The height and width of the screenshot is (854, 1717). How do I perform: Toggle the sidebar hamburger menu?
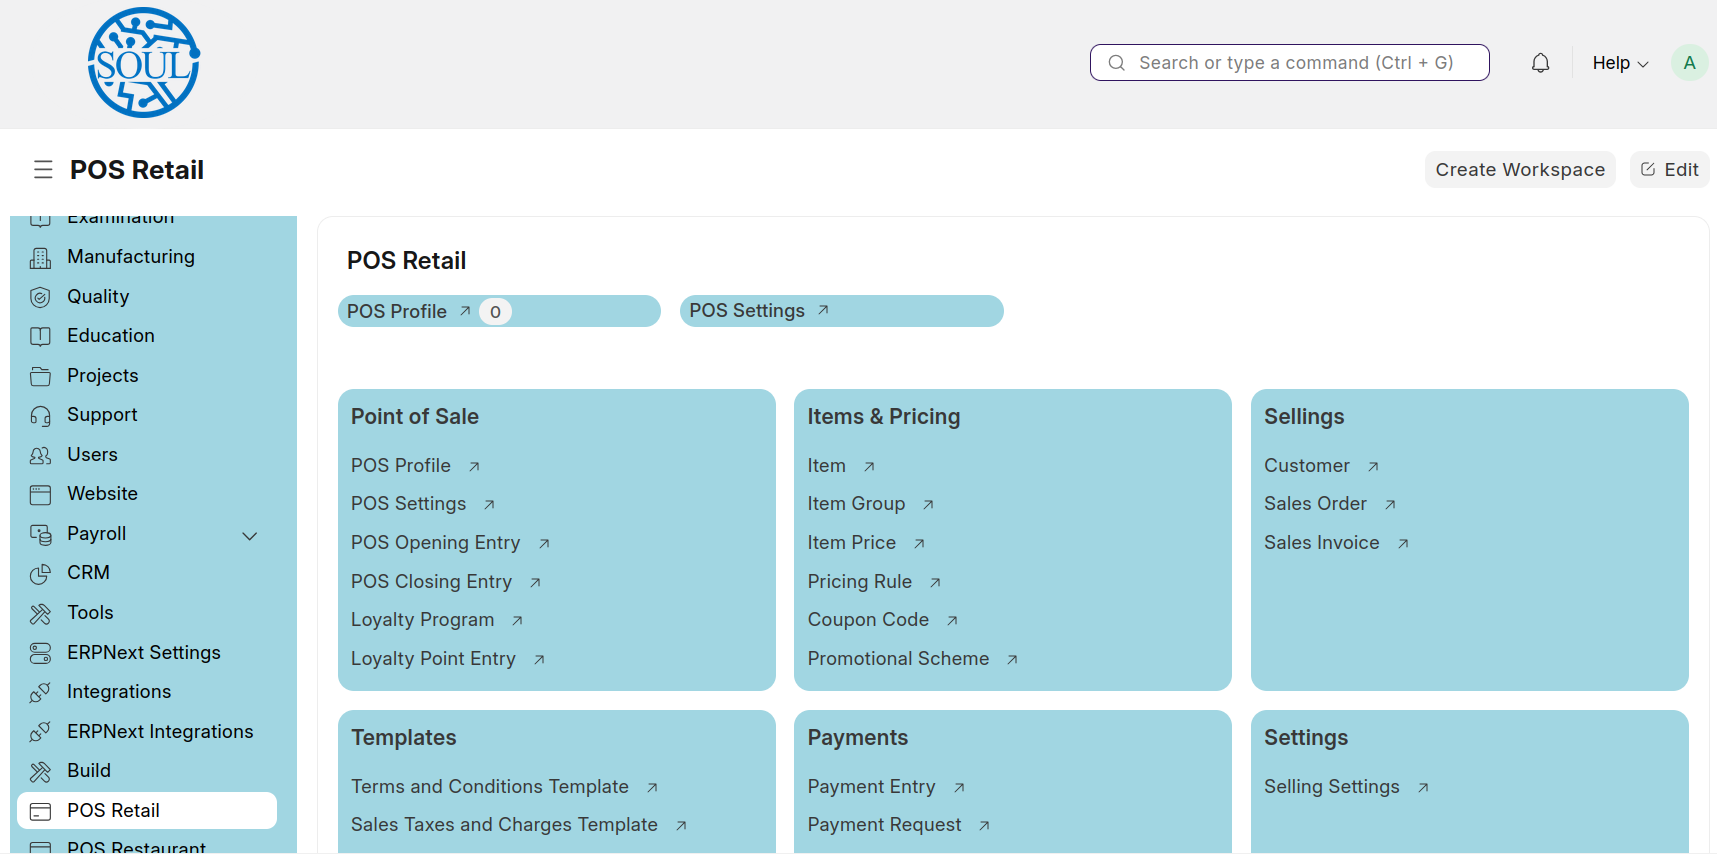[x=43, y=170]
